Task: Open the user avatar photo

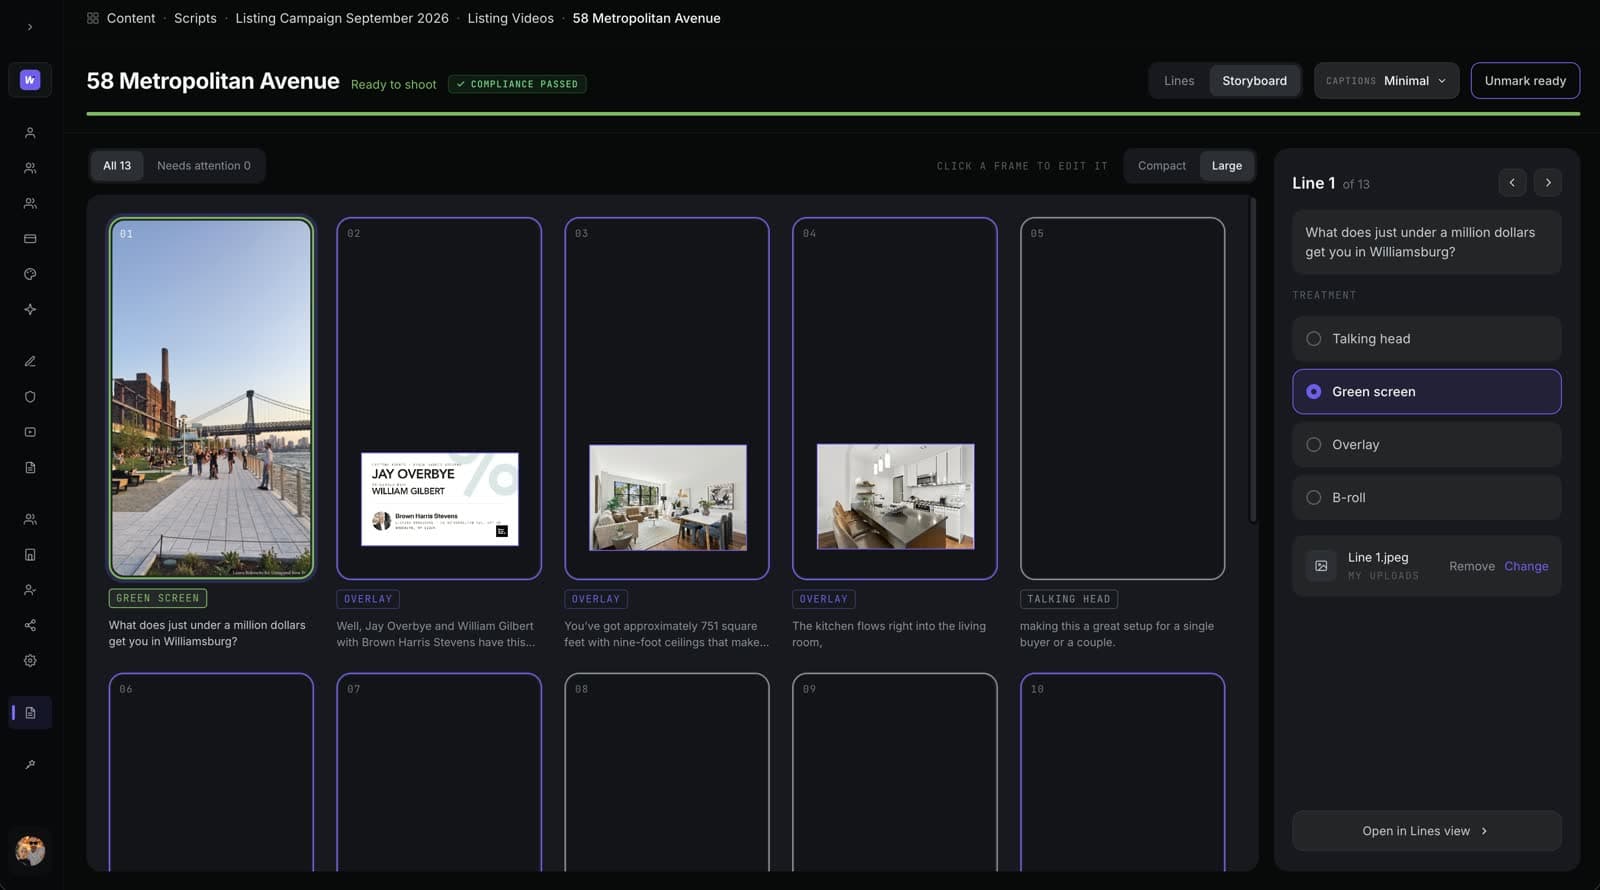Action: (x=30, y=850)
